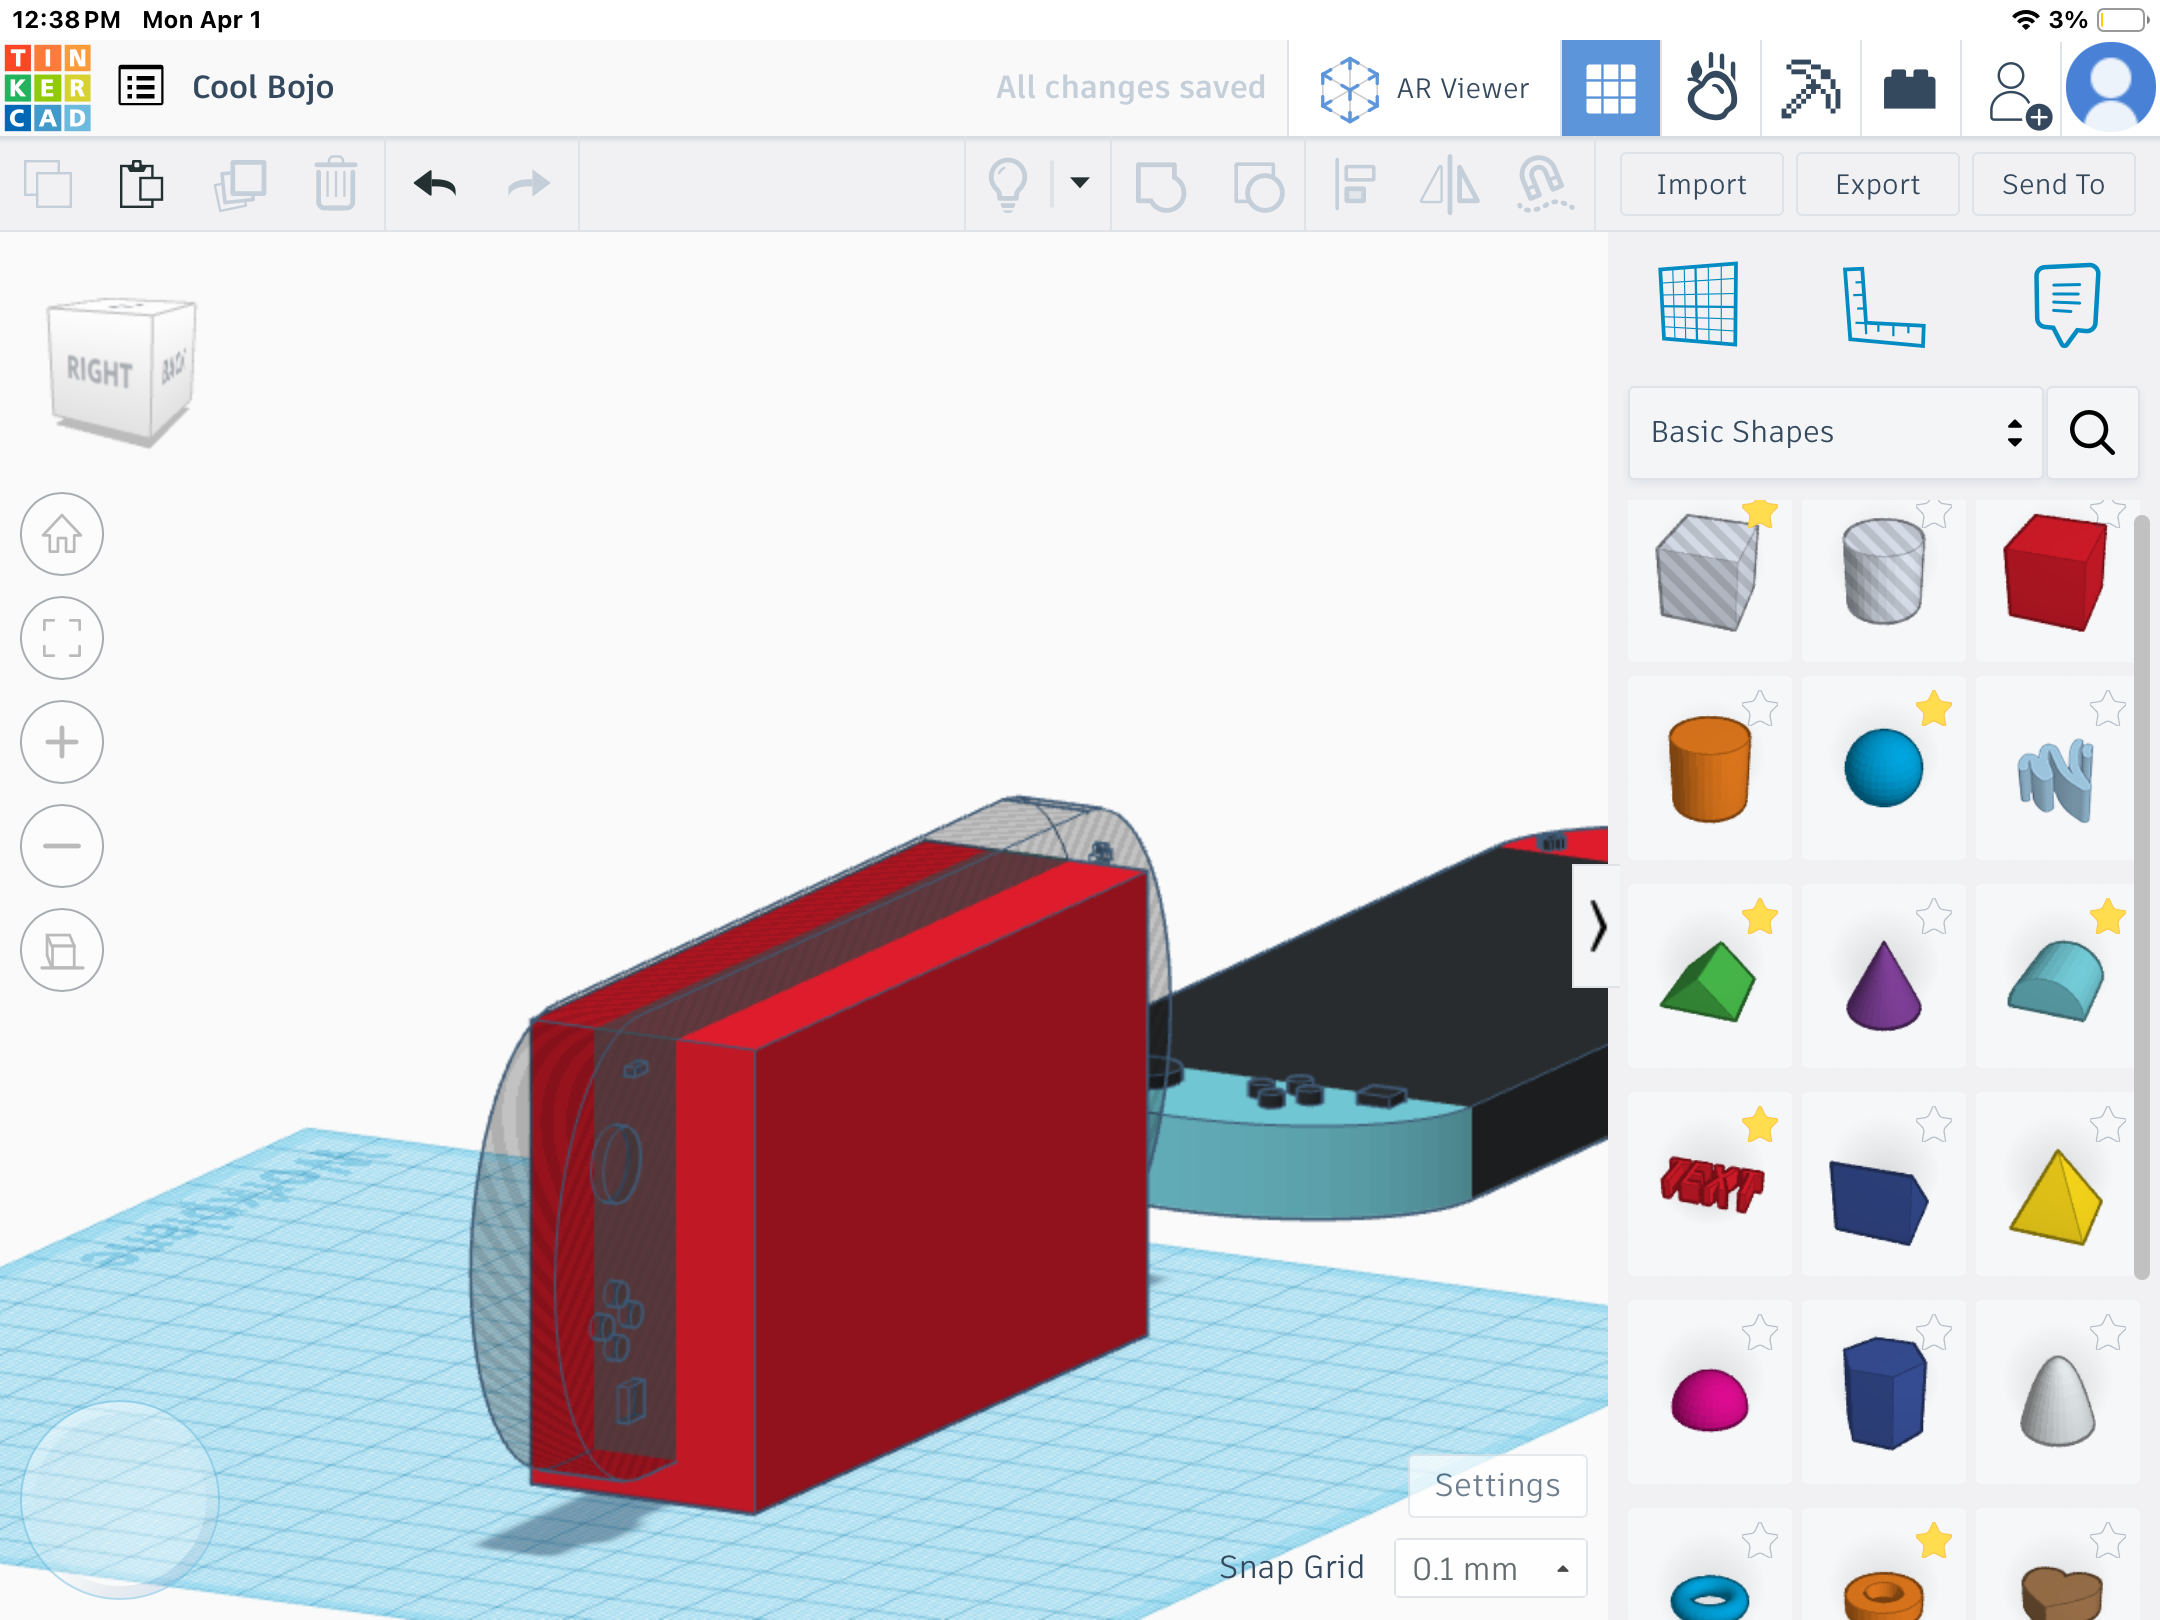Viewport: 2160px width, 1620px height.
Task: Open the visibility dropdown arrow
Action: click(1080, 182)
